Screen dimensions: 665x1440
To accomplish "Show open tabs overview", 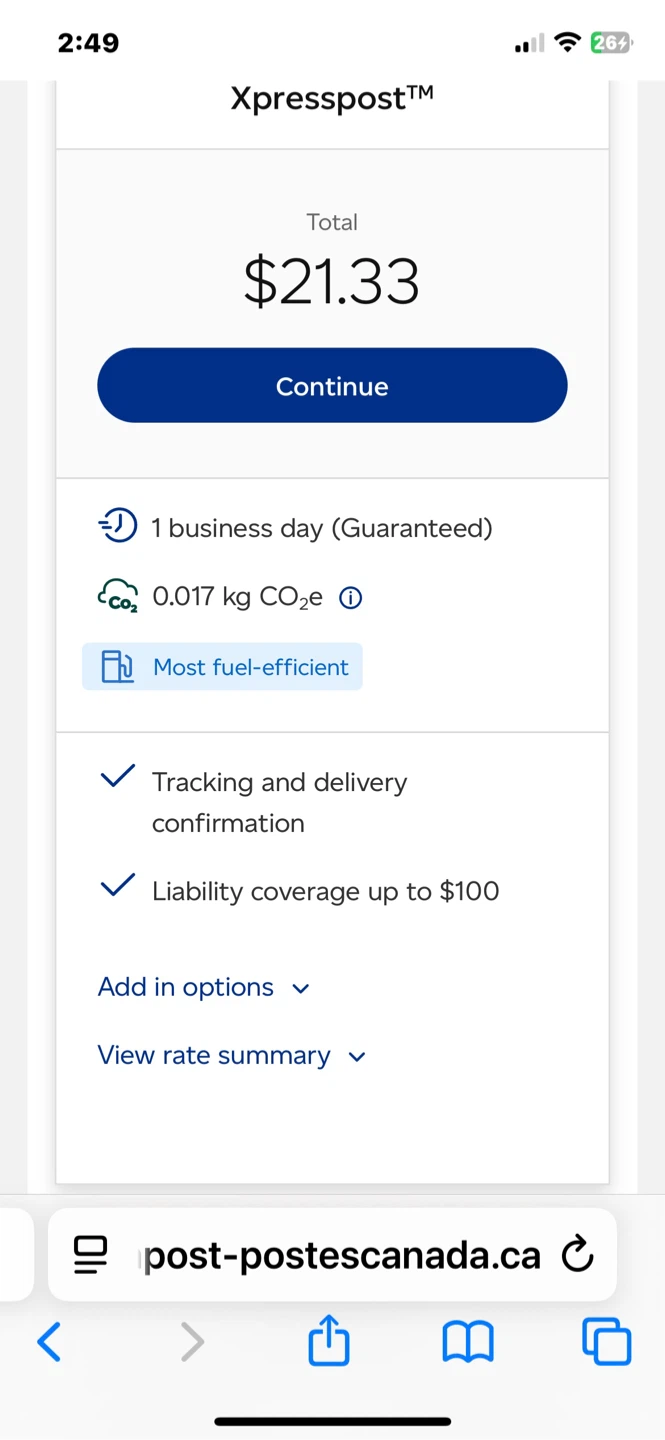I will click(x=606, y=1341).
